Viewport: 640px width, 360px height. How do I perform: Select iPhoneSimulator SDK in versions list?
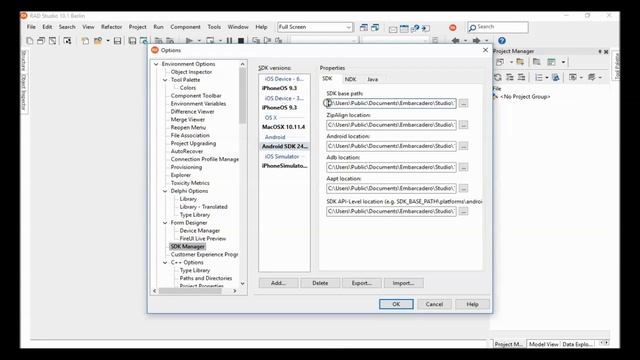tap(284, 166)
